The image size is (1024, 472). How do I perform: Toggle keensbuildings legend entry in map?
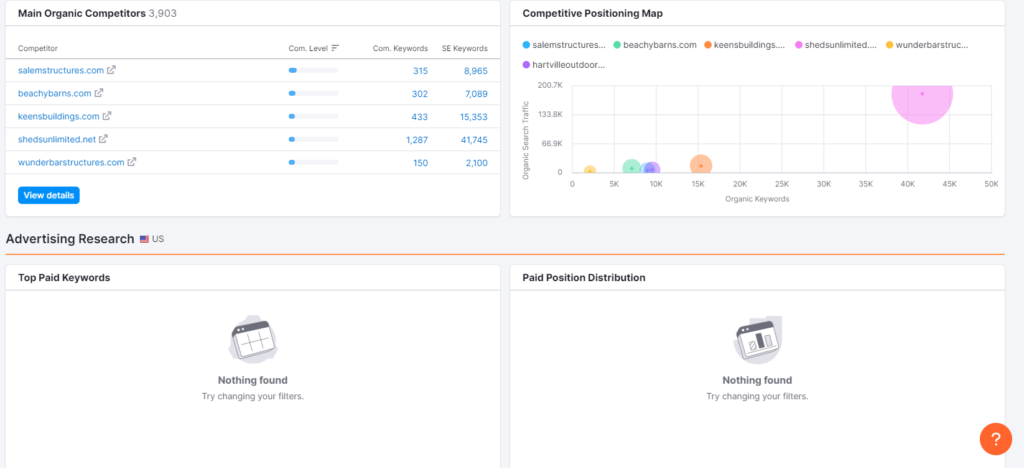tap(744, 45)
